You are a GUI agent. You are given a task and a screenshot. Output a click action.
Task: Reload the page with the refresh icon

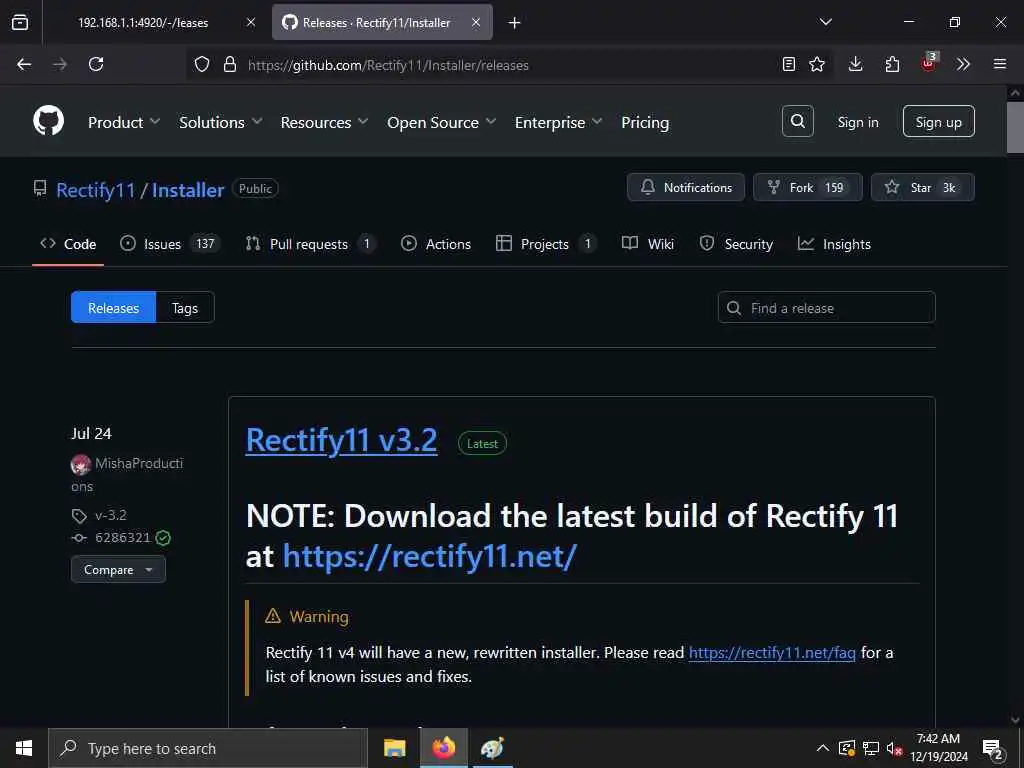point(96,64)
